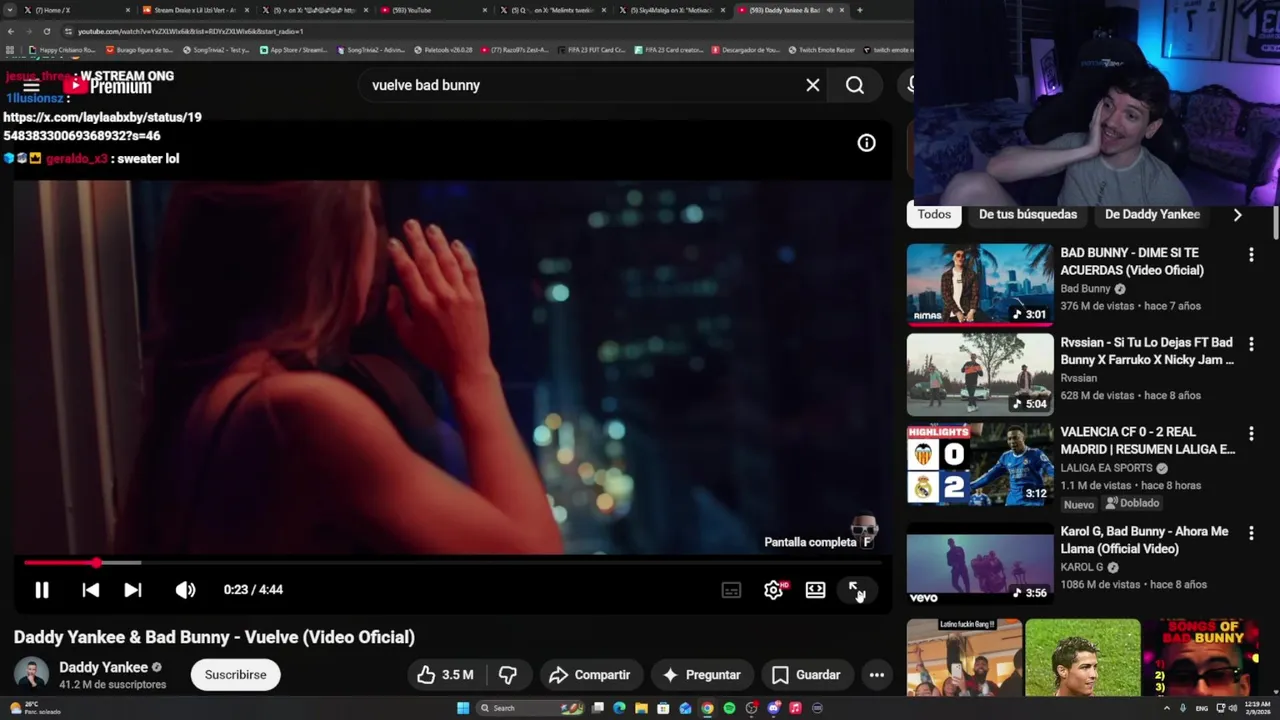The width and height of the screenshot is (1280, 720).
Task: Open options menu for 'Dime Si Te Acuerdas'
Action: click(1251, 255)
